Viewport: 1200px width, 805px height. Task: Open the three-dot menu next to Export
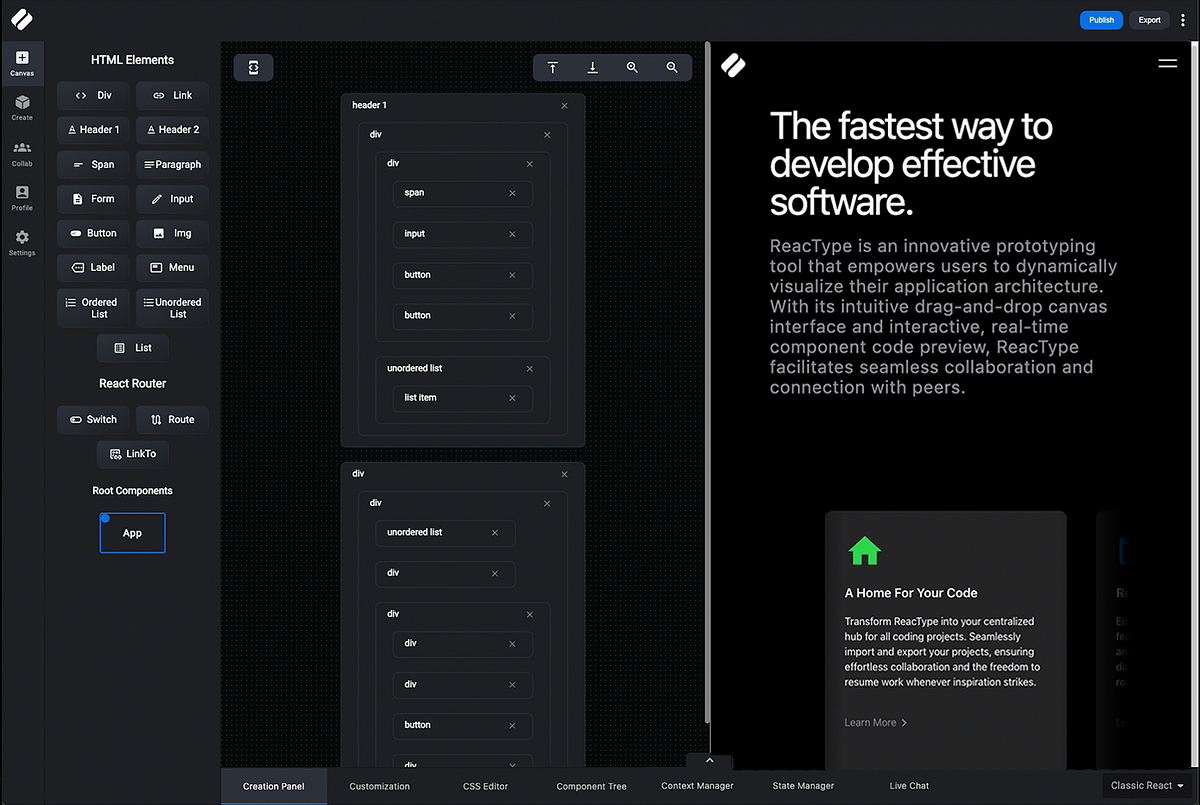point(1182,19)
